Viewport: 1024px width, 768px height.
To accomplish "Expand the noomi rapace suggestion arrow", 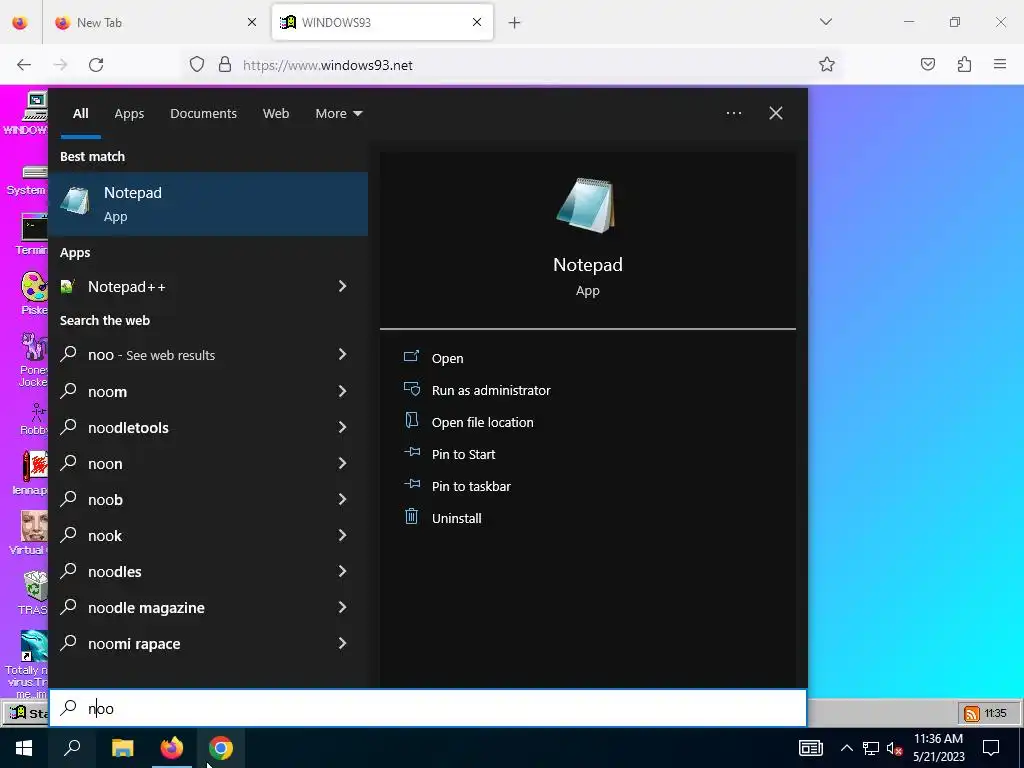I will (342, 643).
